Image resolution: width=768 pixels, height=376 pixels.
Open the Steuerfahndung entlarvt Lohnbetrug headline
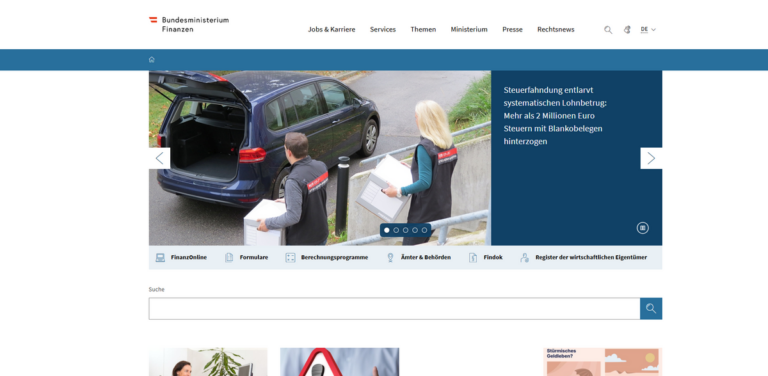coord(555,116)
